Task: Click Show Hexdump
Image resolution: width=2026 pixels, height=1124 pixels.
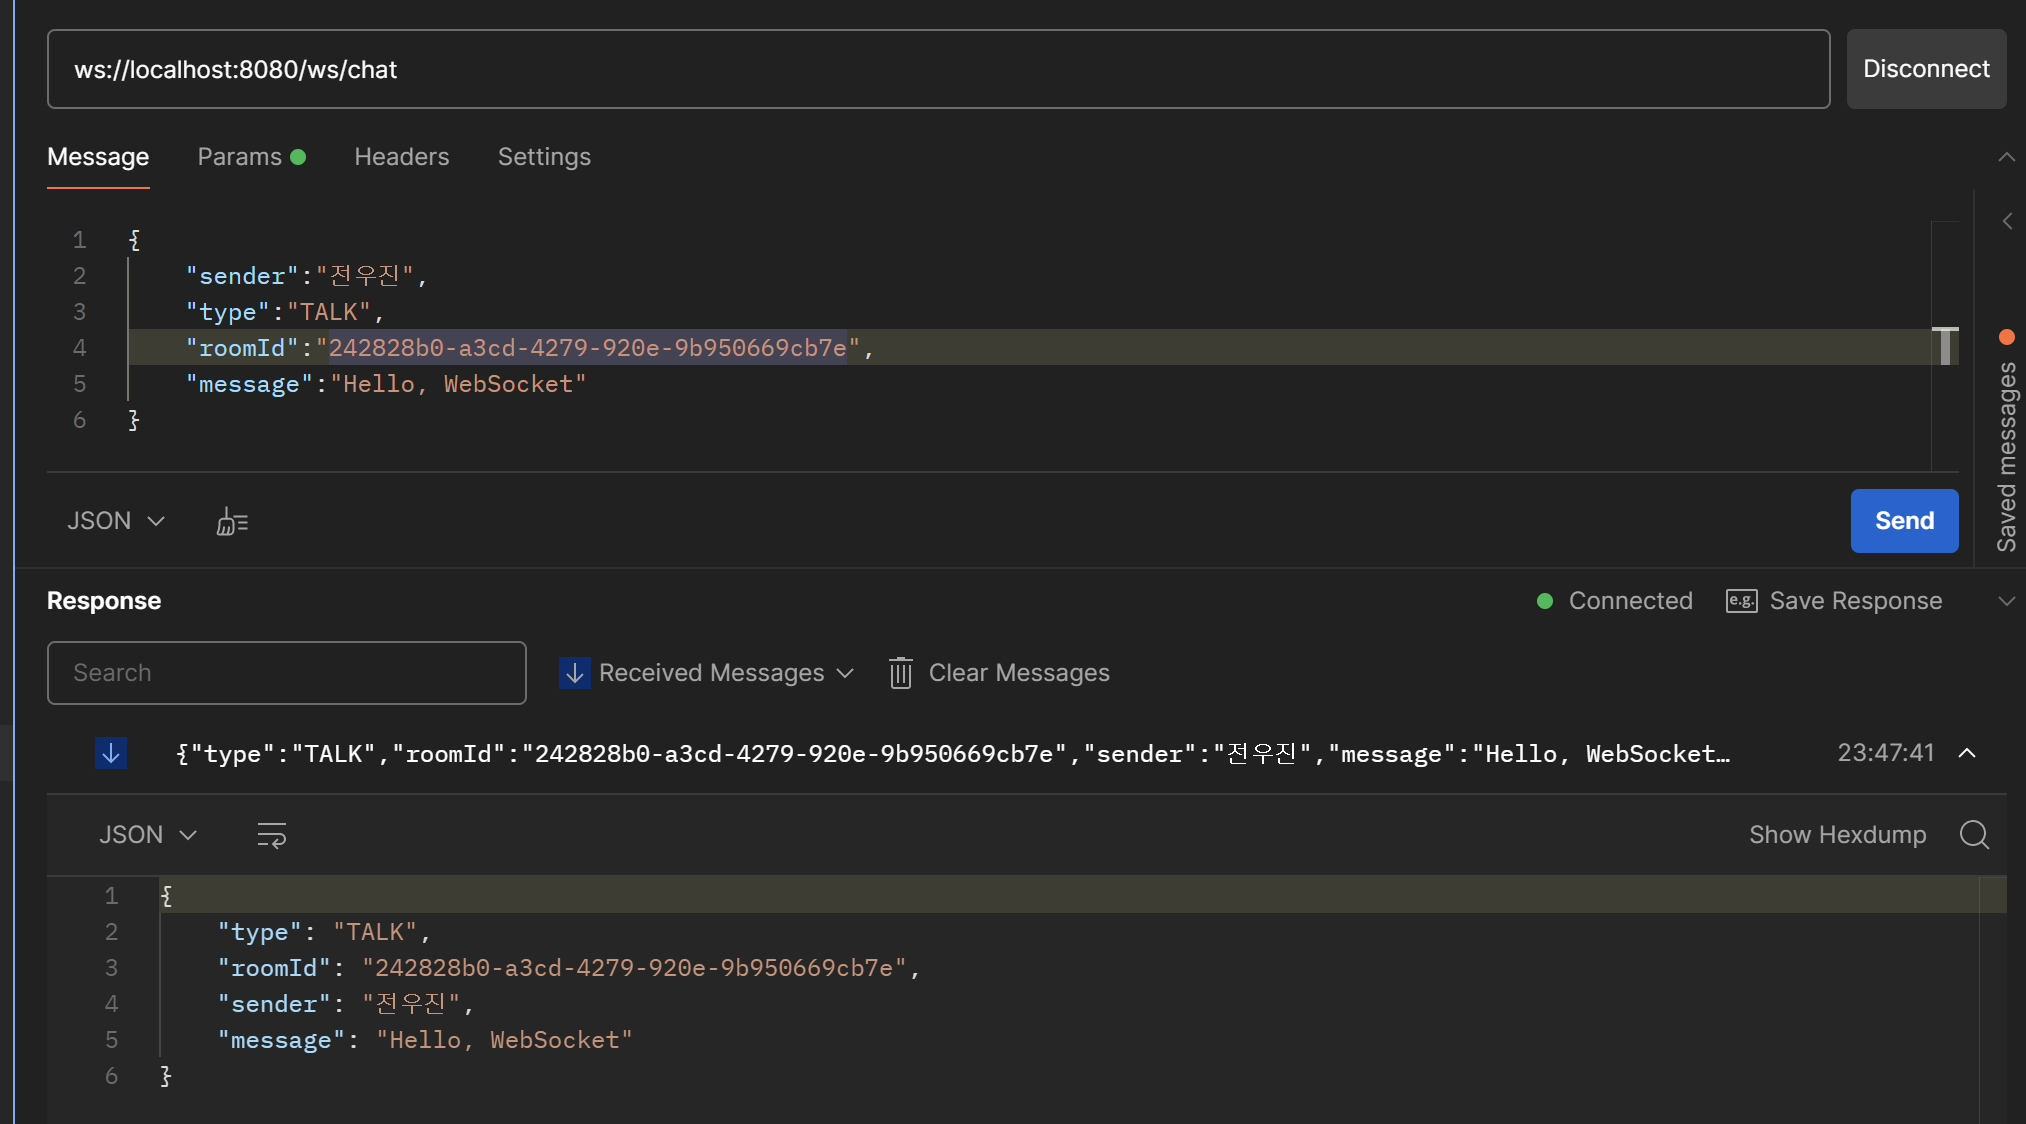Action: pos(1836,835)
